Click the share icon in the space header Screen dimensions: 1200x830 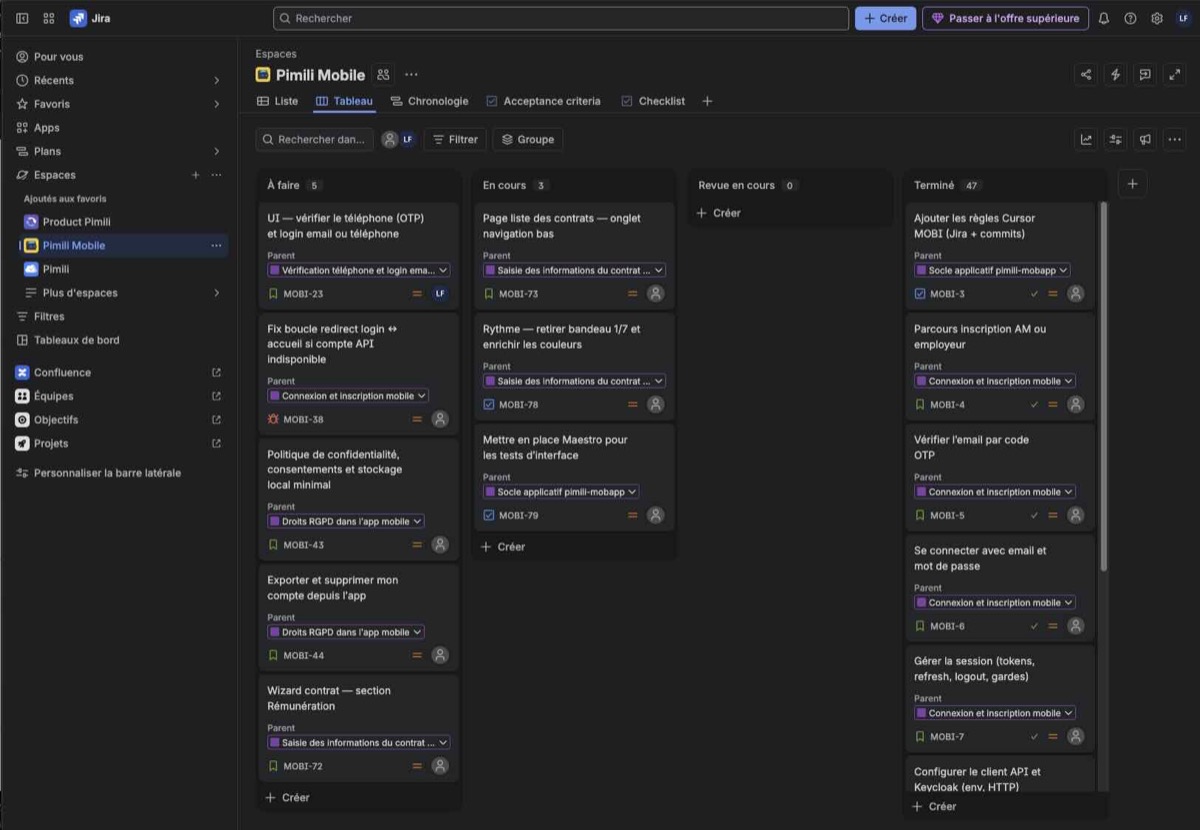(x=1086, y=75)
